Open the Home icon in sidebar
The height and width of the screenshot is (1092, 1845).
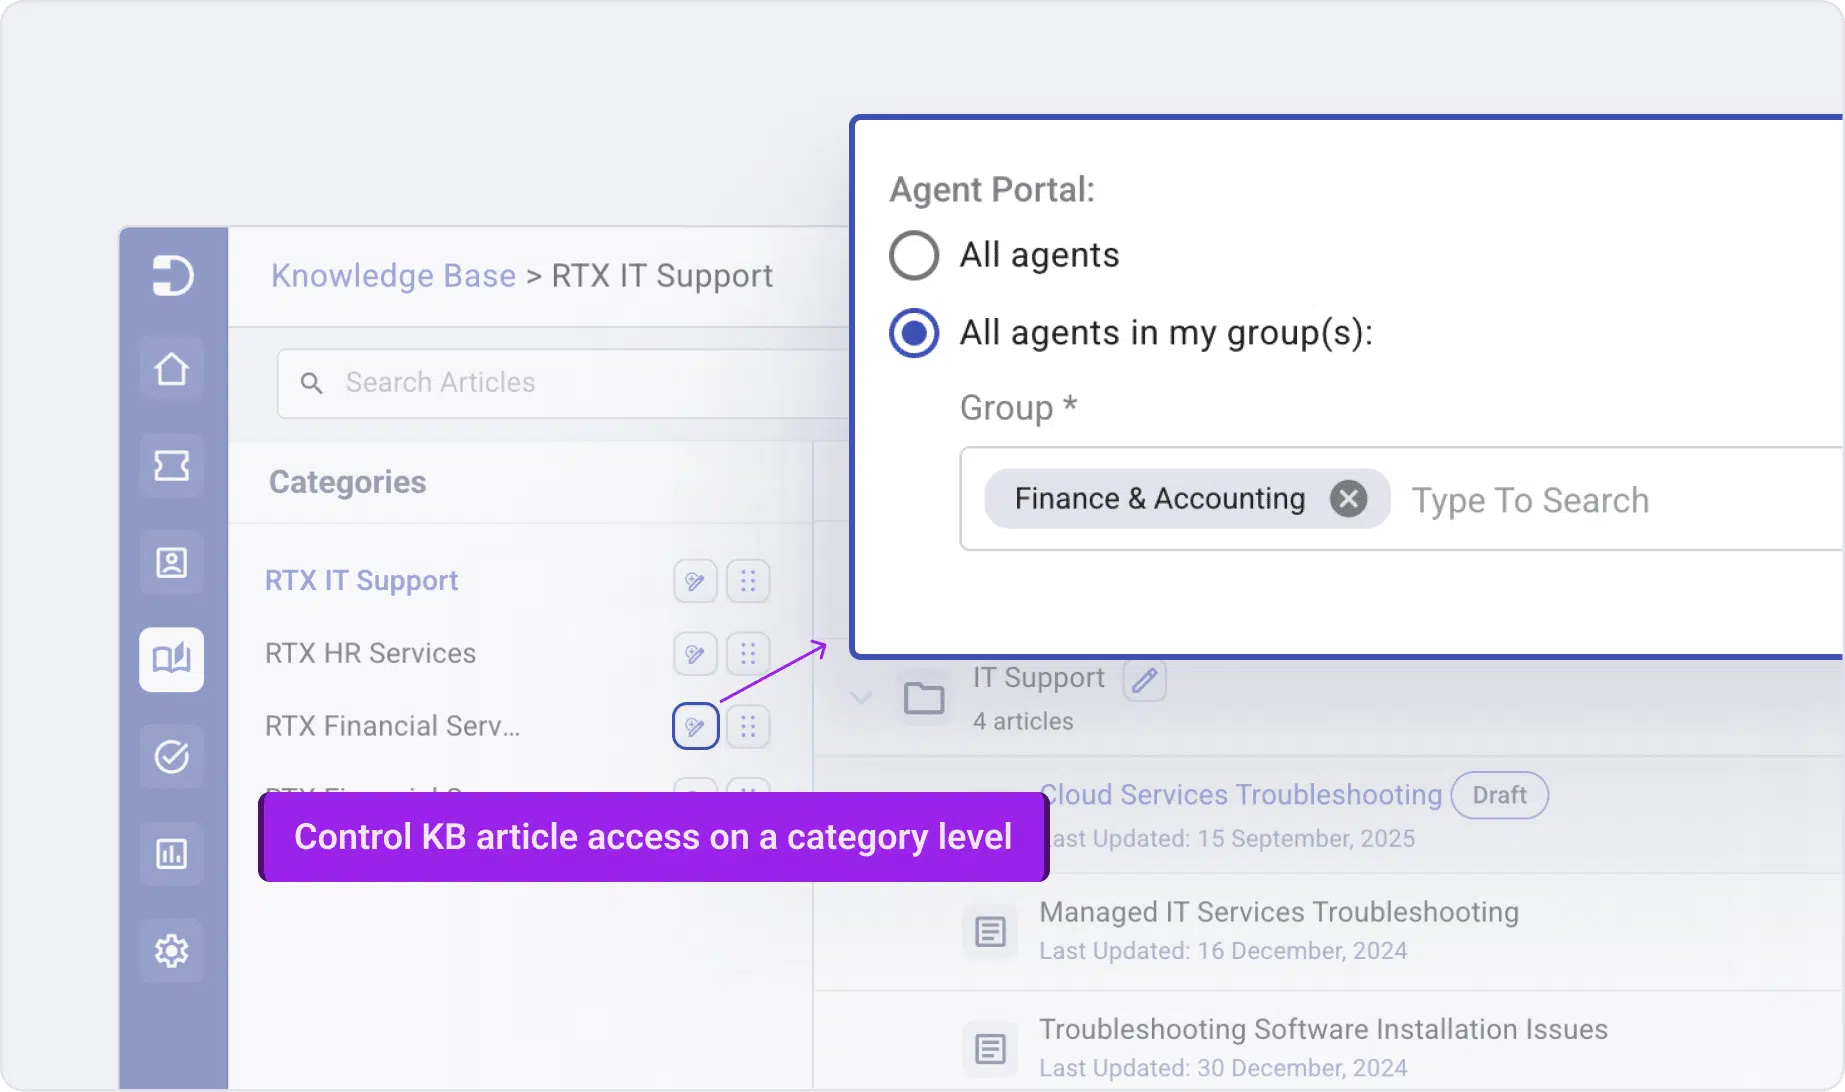coord(171,369)
